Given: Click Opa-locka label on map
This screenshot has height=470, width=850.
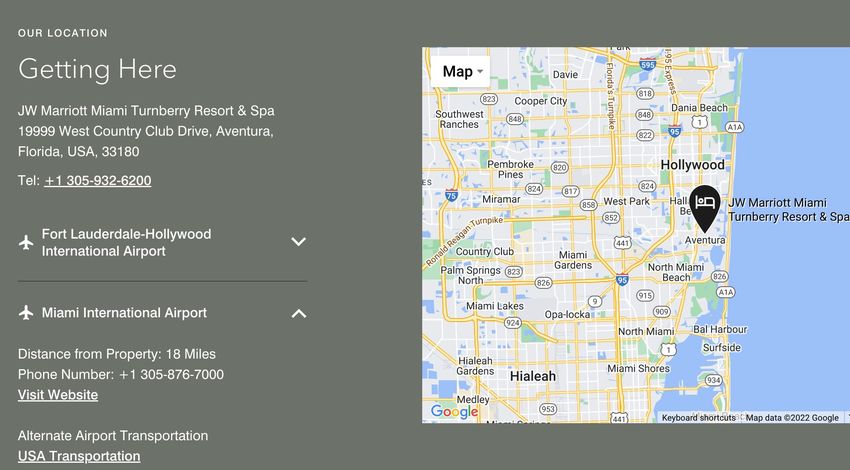Looking at the screenshot, I should pos(567,314).
